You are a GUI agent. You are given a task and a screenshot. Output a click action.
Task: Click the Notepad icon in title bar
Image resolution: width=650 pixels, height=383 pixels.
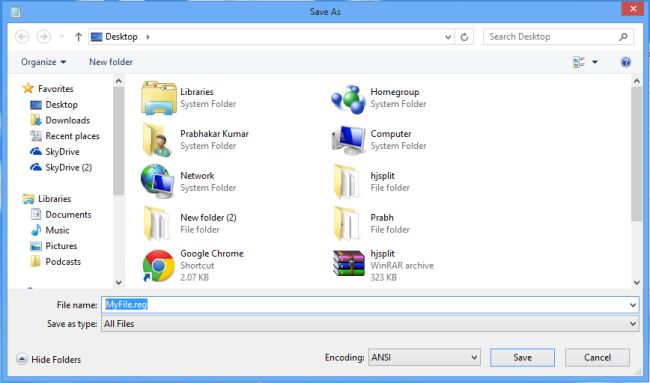tap(15, 12)
